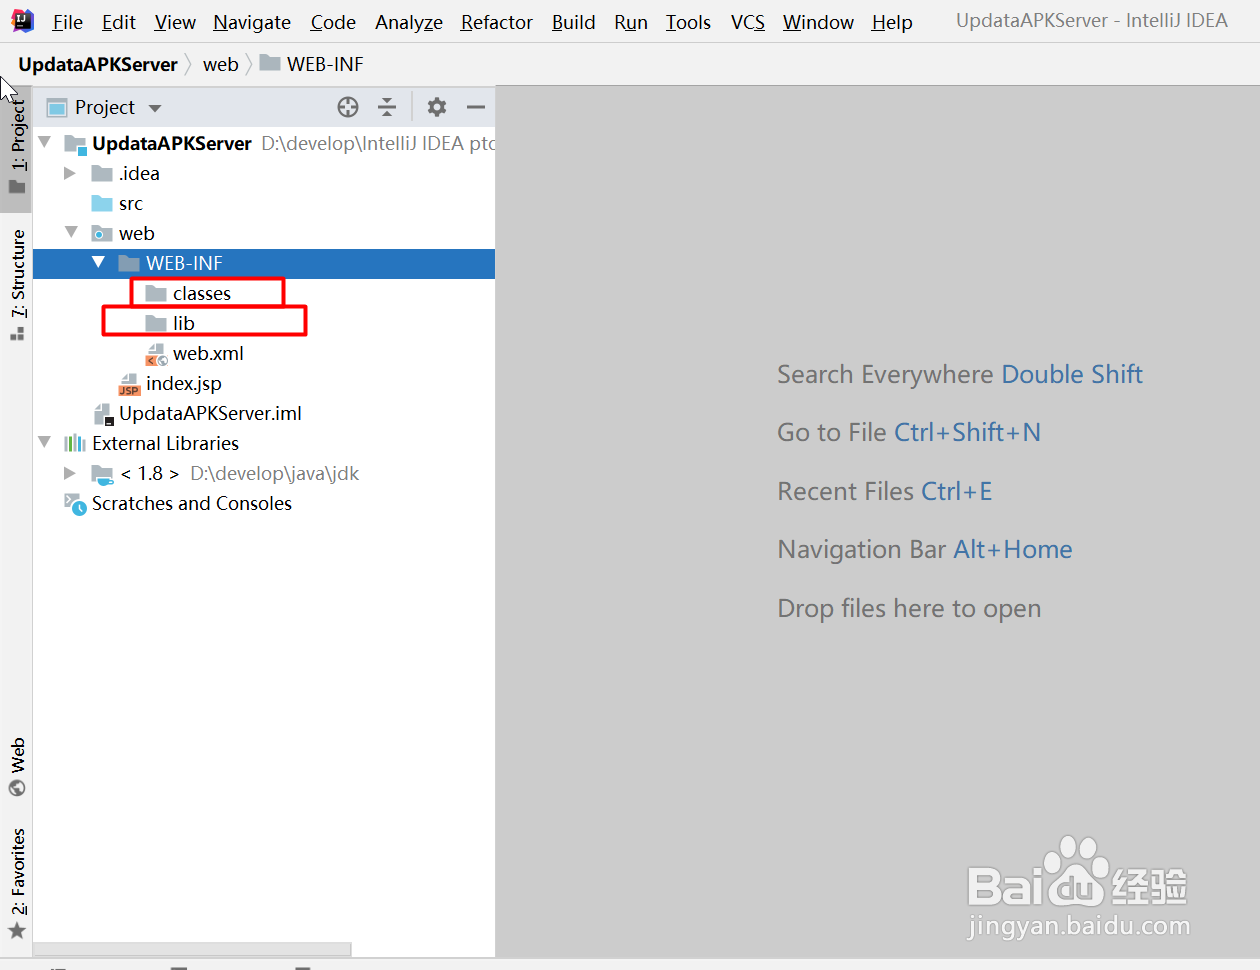The height and width of the screenshot is (970, 1260).
Task: Click the UpdataAPKServer module folder icon
Action: [76, 144]
